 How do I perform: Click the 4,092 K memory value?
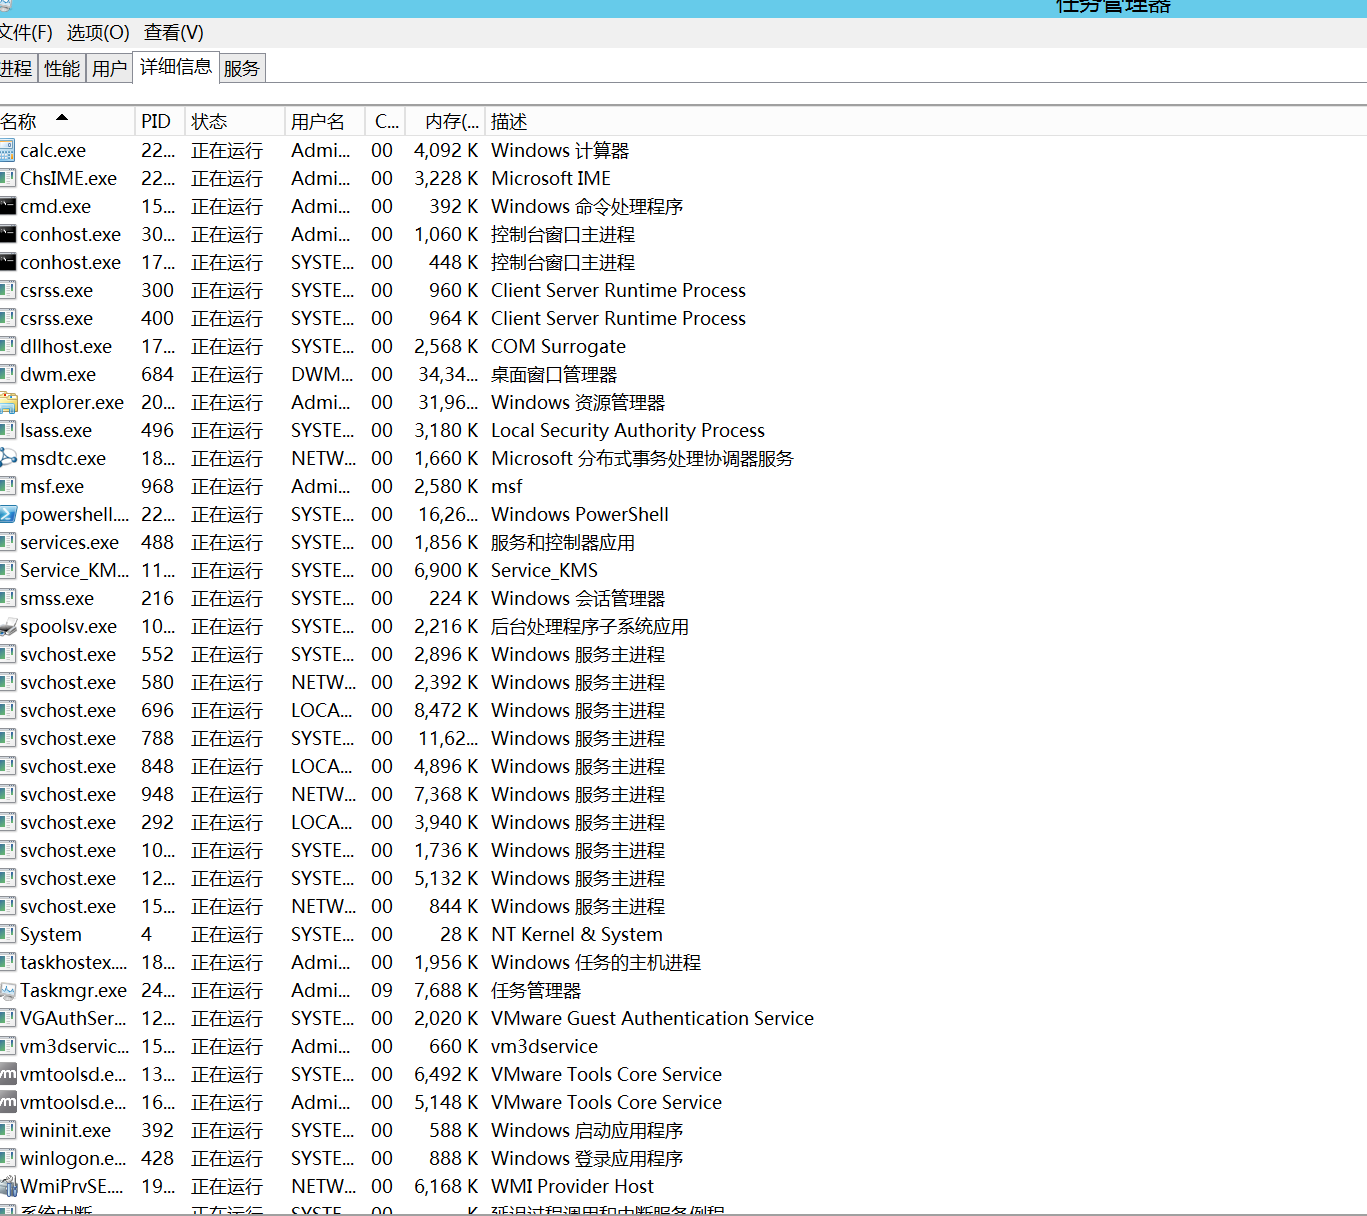click(x=446, y=151)
